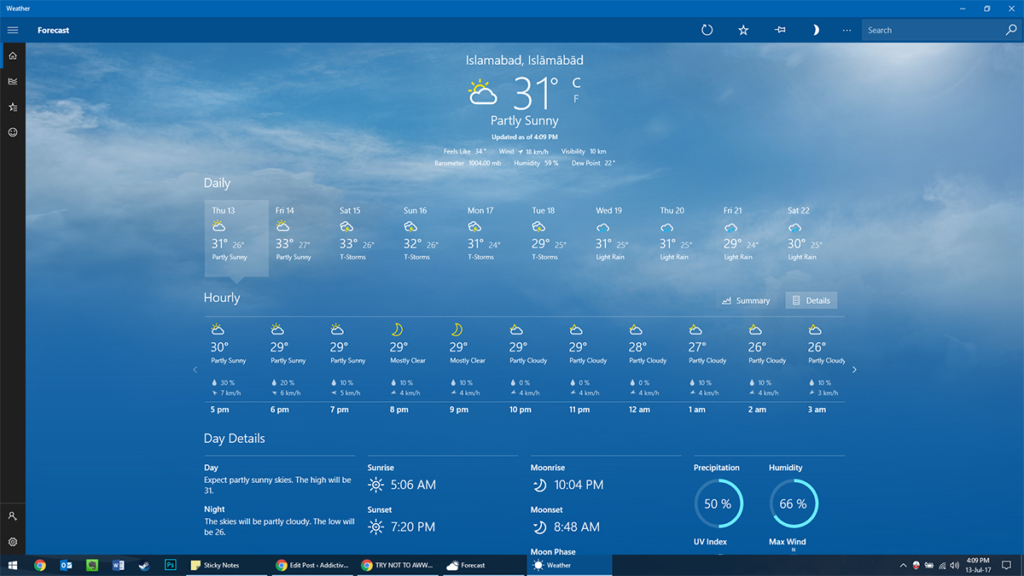Viewport: 1024px width, 576px height.
Task: Switch Hourly view to Summary
Action: click(x=747, y=300)
